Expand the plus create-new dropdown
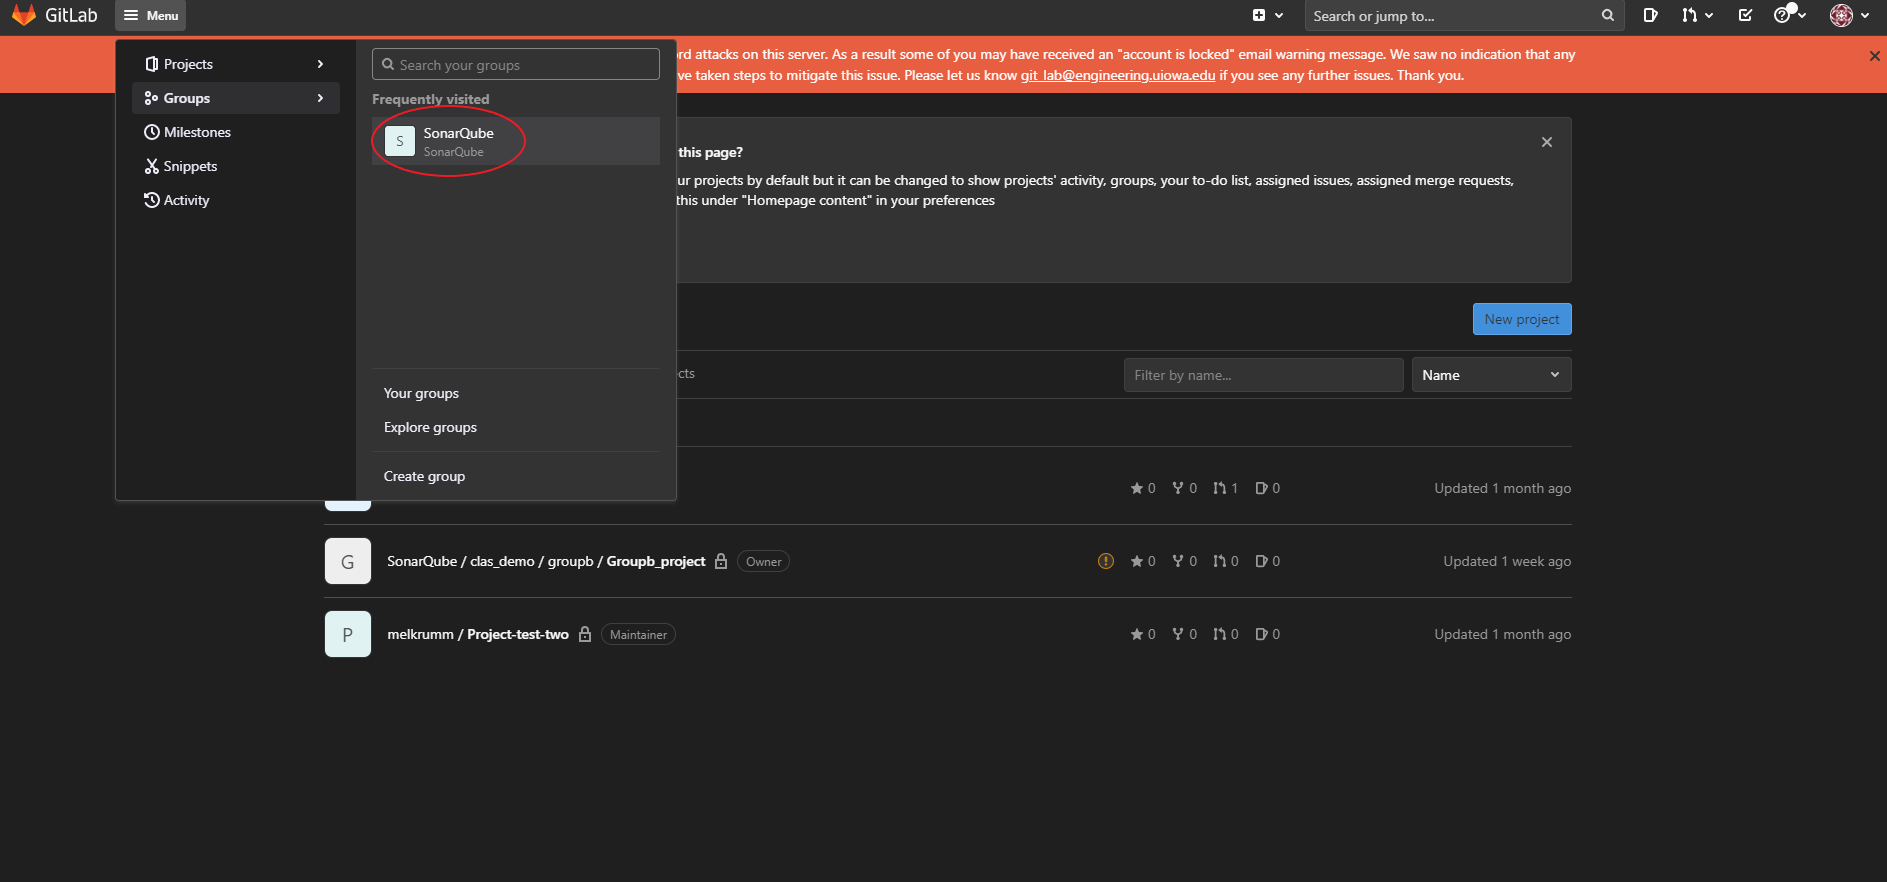 click(x=1267, y=15)
